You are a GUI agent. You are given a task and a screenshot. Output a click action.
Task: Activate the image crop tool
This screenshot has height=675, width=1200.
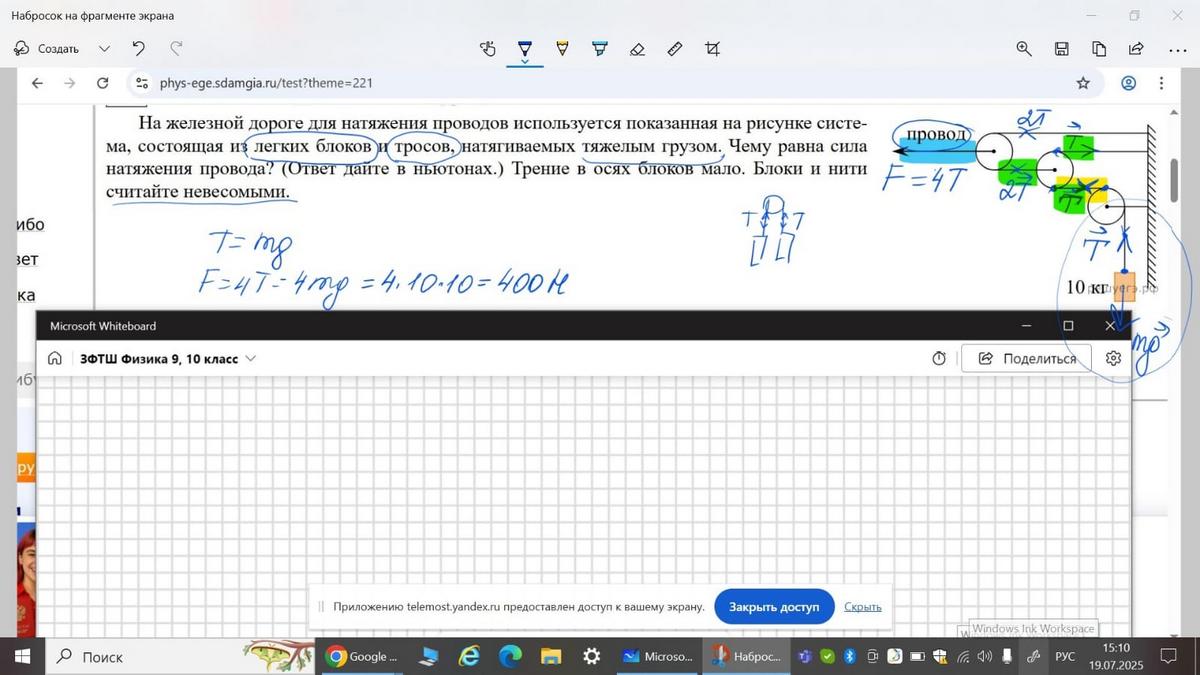(x=712, y=49)
